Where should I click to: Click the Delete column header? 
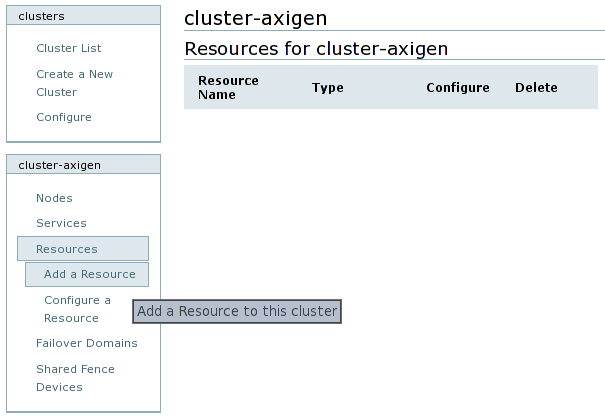click(x=536, y=87)
